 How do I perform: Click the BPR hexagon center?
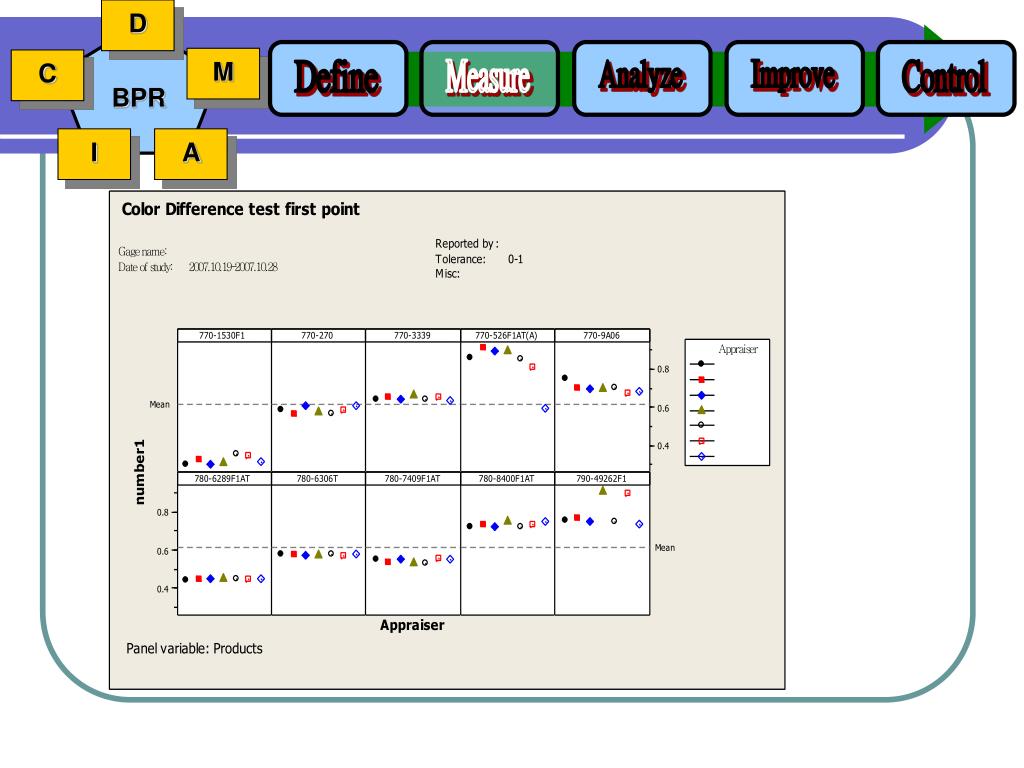(138, 98)
